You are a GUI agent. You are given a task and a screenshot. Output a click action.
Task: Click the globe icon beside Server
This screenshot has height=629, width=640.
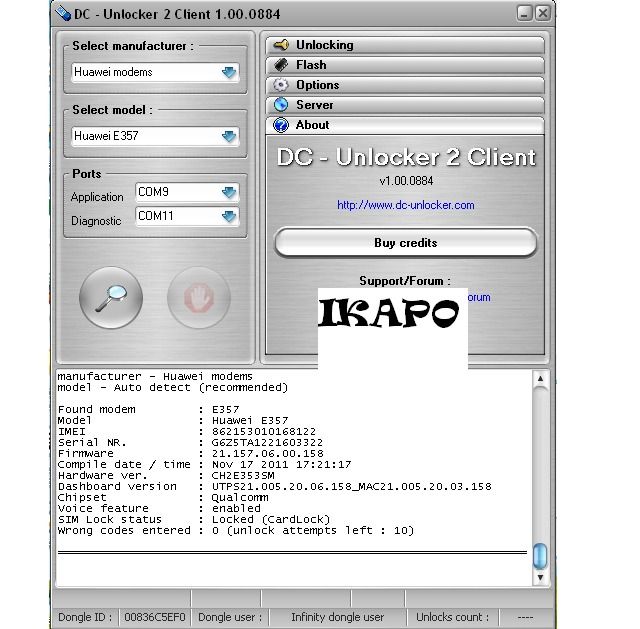click(x=281, y=104)
